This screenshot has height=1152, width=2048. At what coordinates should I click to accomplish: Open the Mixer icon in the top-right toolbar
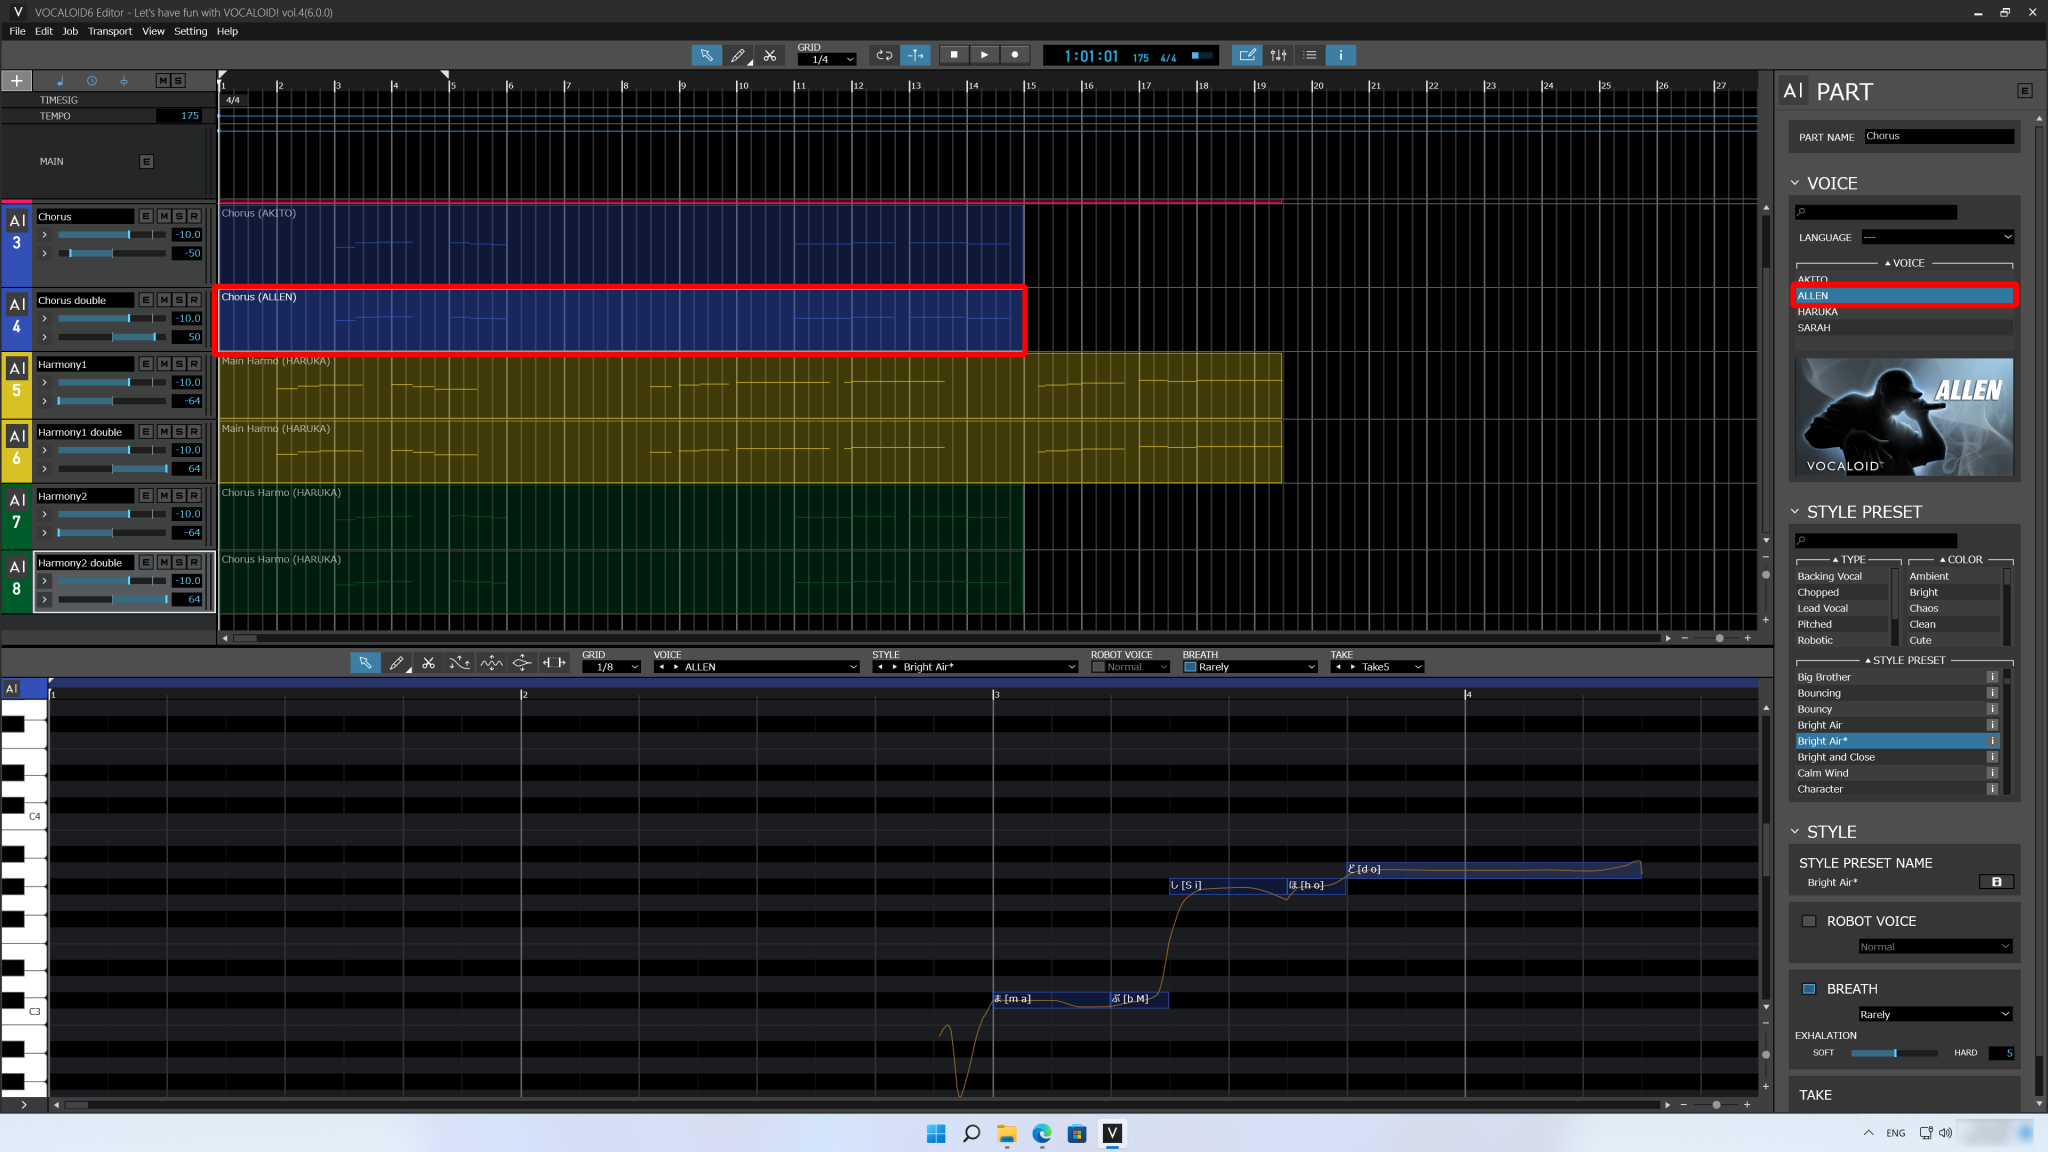pyautogui.click(x=1279, y=55)
